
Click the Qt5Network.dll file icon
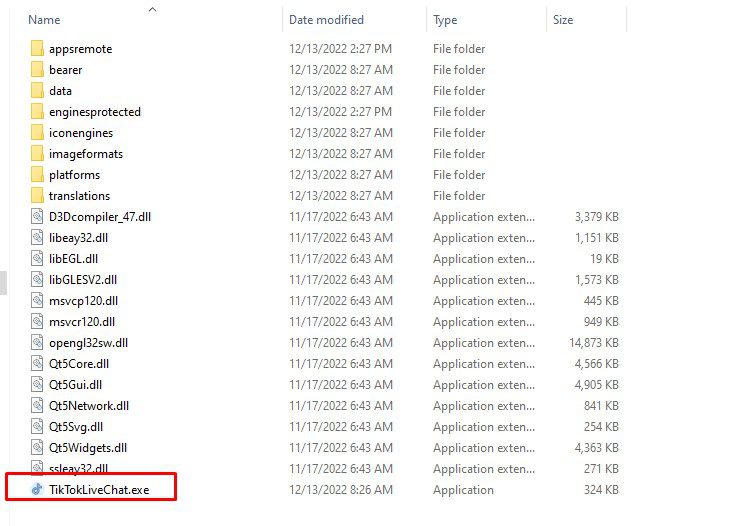[37, 405]
